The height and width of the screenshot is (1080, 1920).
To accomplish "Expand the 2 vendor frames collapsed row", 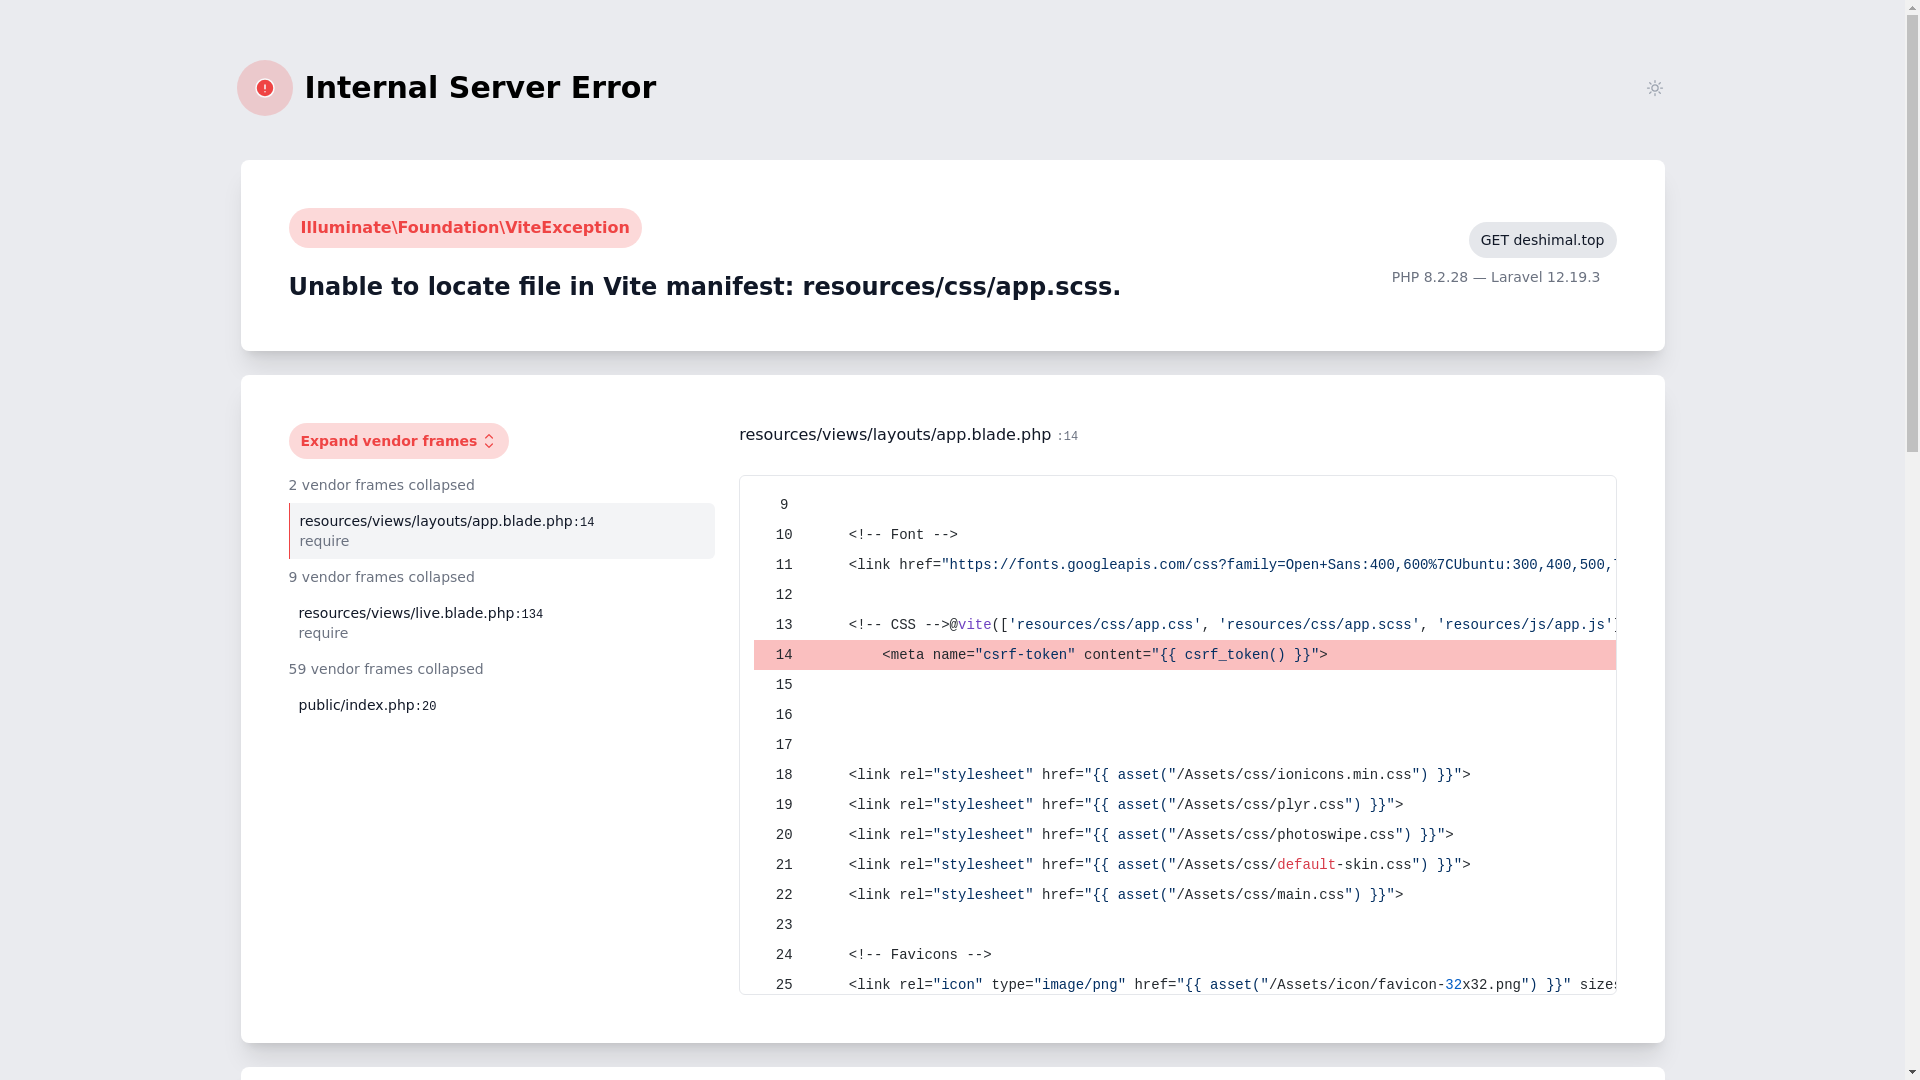I will coord(381,485).
